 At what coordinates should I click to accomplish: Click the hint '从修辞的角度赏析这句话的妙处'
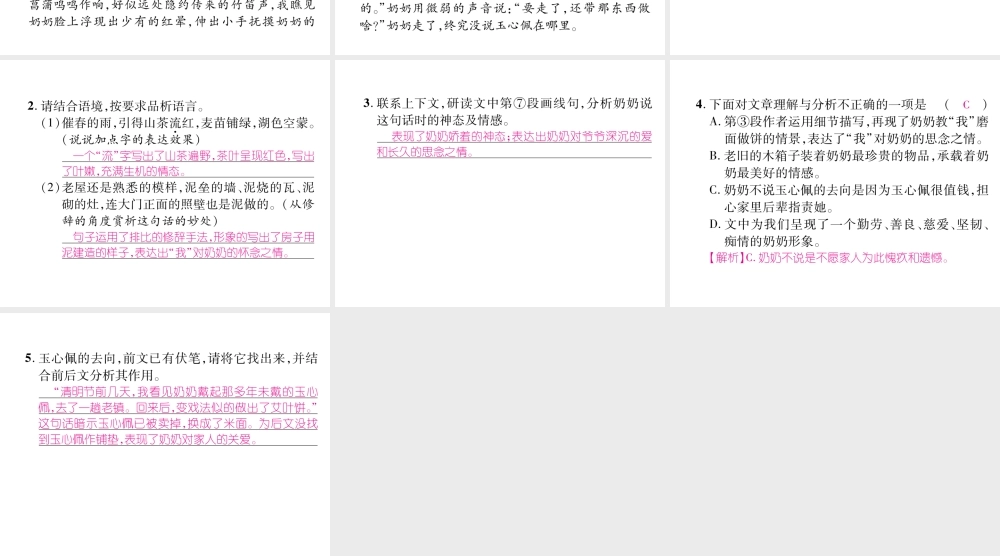188,212
